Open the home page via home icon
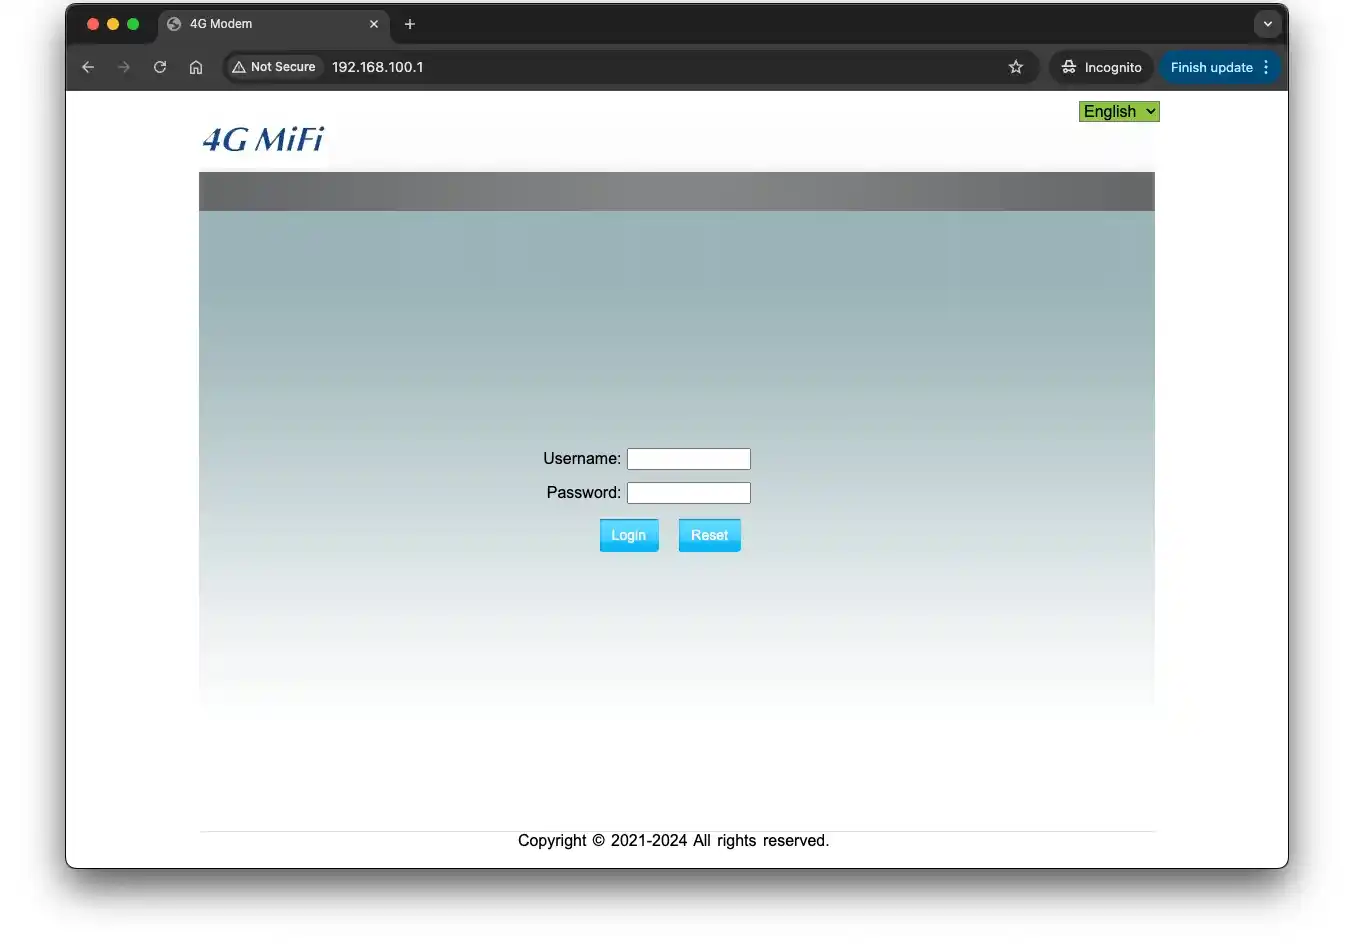Image resolution: width=1360 pixels, height=944 pixels. (196, 67)
